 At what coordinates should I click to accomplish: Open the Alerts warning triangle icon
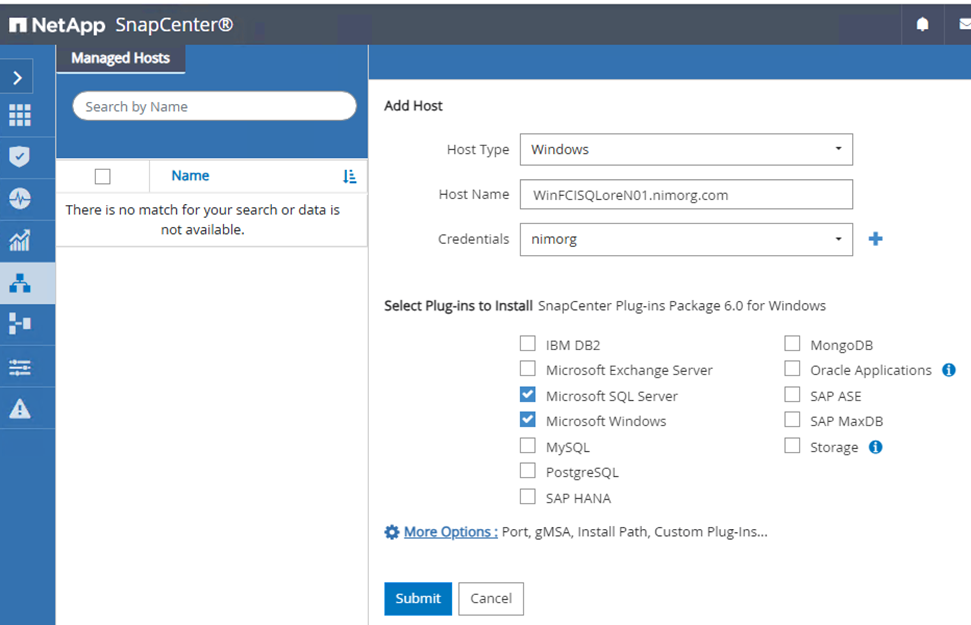point(20,408)
